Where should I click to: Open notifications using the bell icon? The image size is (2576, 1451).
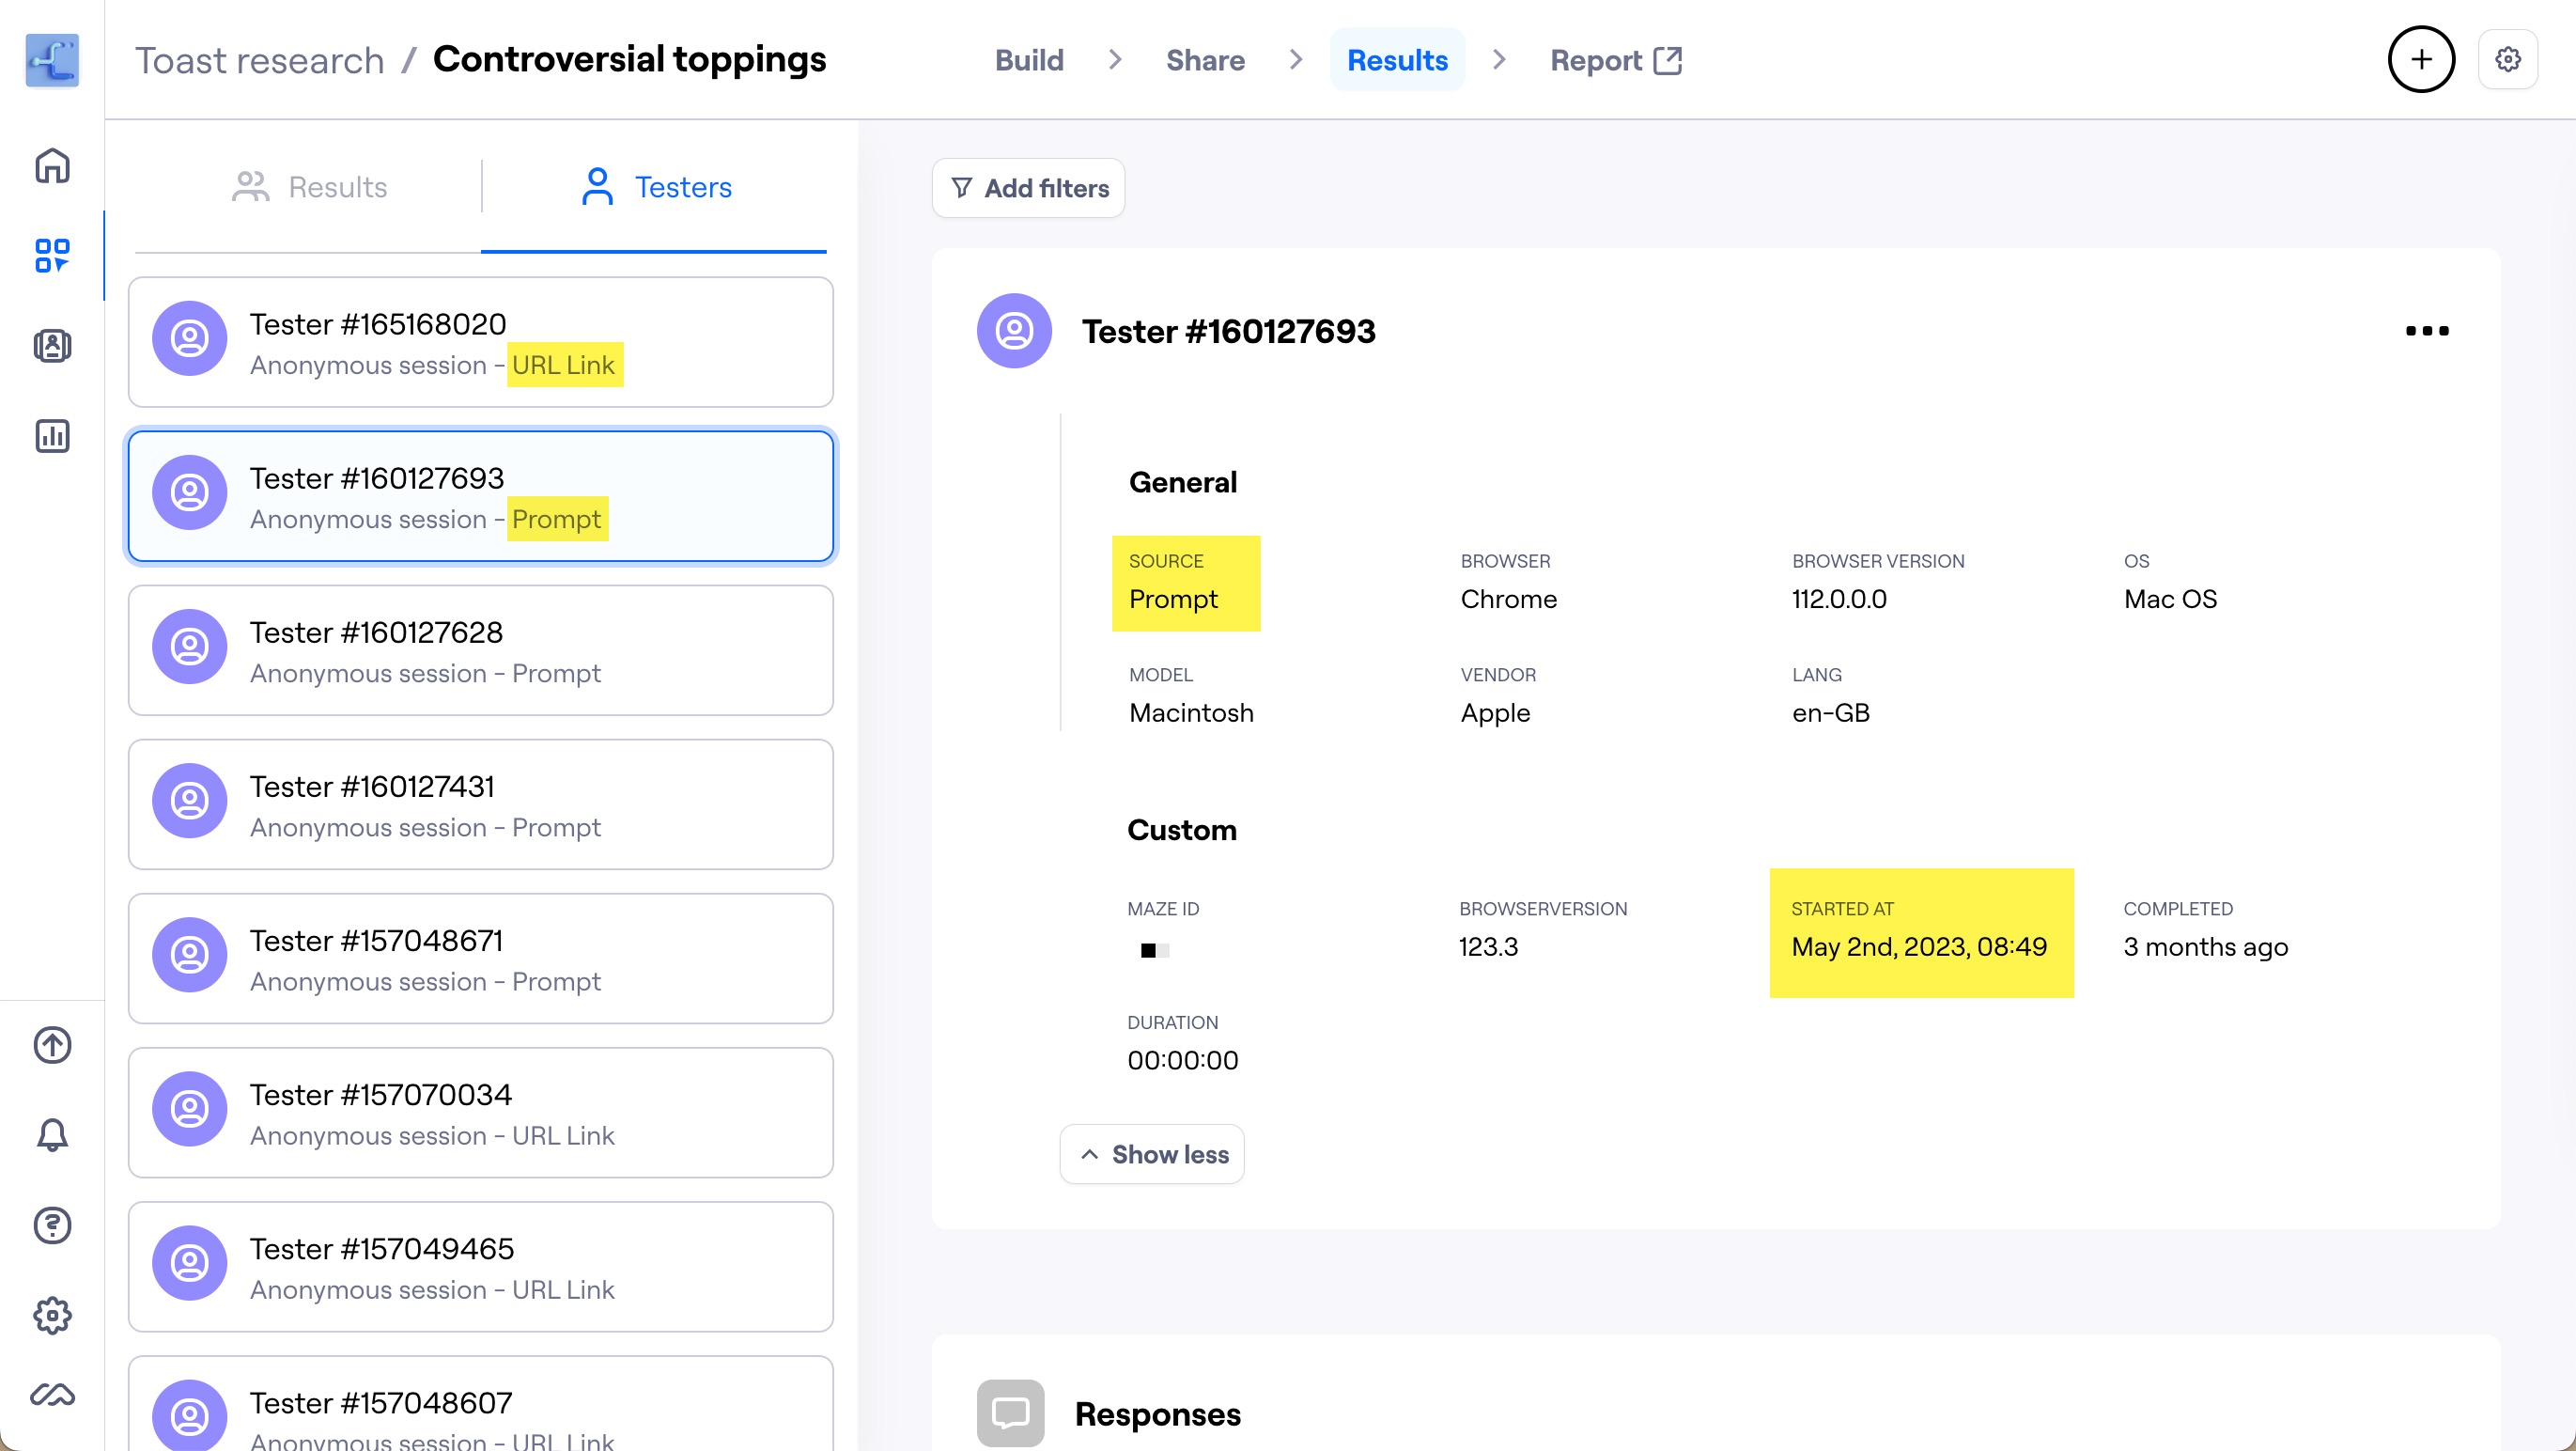51,1135
